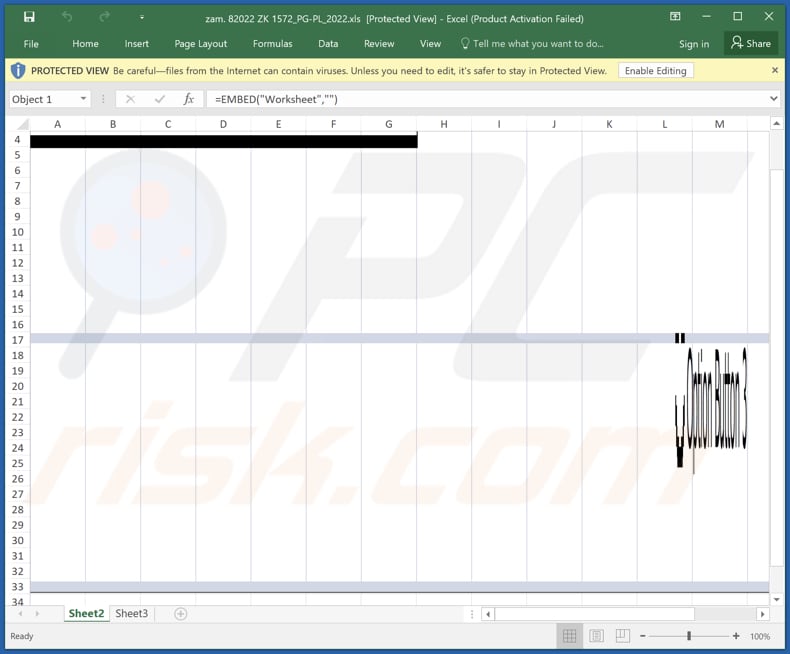Viewport: 790px width, 654px height.
Task: Click horizontal scrollbar left arrow
Action: point(488,614)
